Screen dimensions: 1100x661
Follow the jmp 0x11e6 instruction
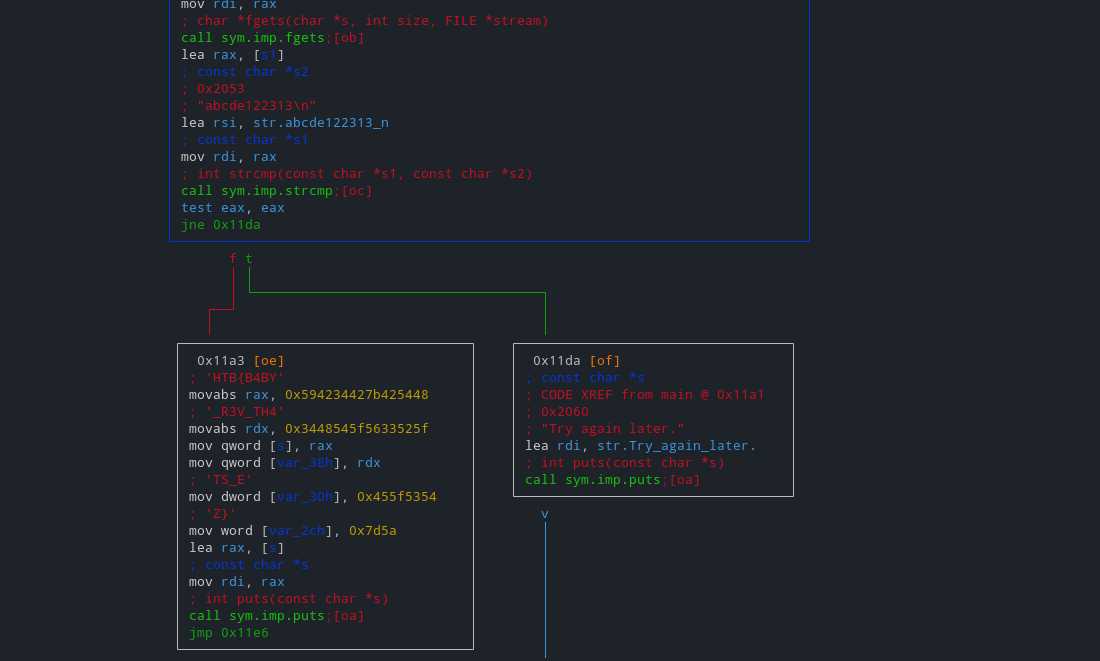228,633
